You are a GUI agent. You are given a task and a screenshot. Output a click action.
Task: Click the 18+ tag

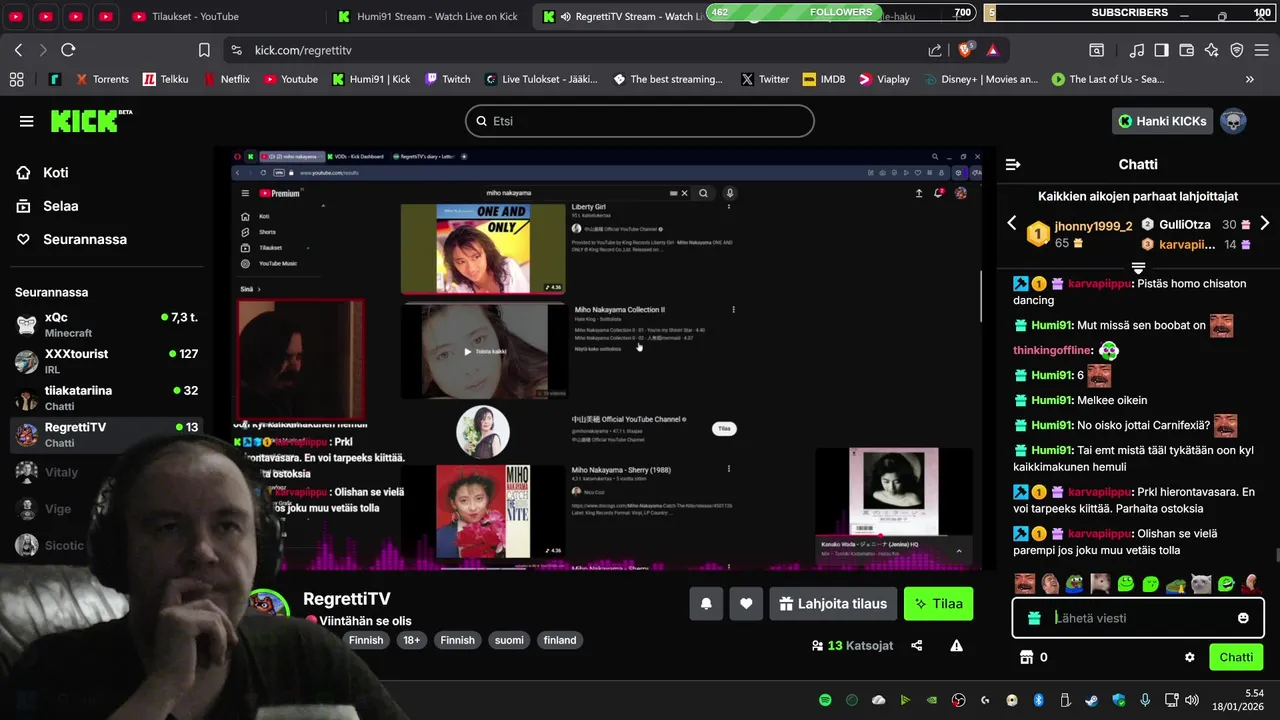(x=411, y=640)
